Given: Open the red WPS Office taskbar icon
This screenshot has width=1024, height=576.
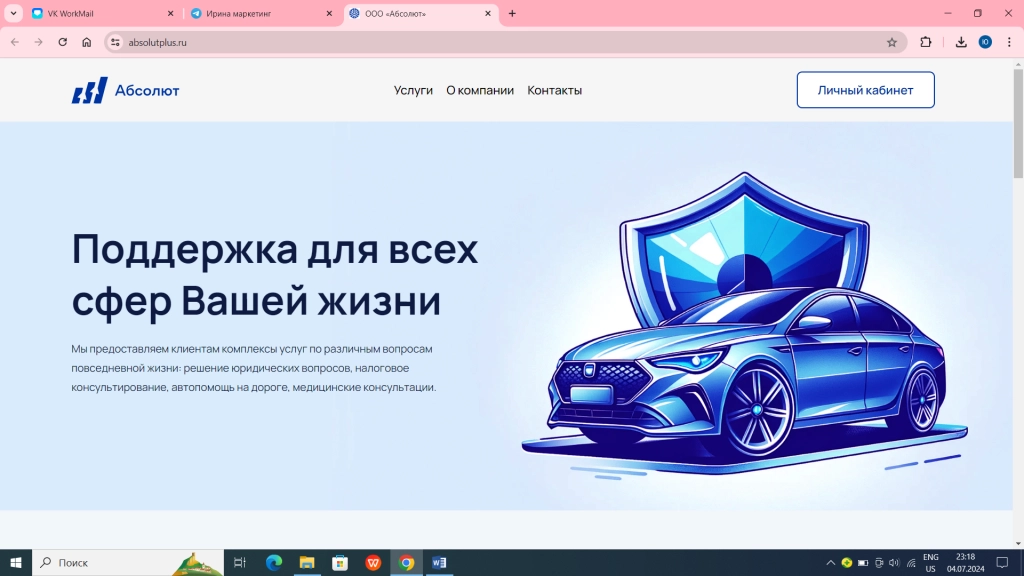Looking at the screenshot, I should (x=374, y=562).
